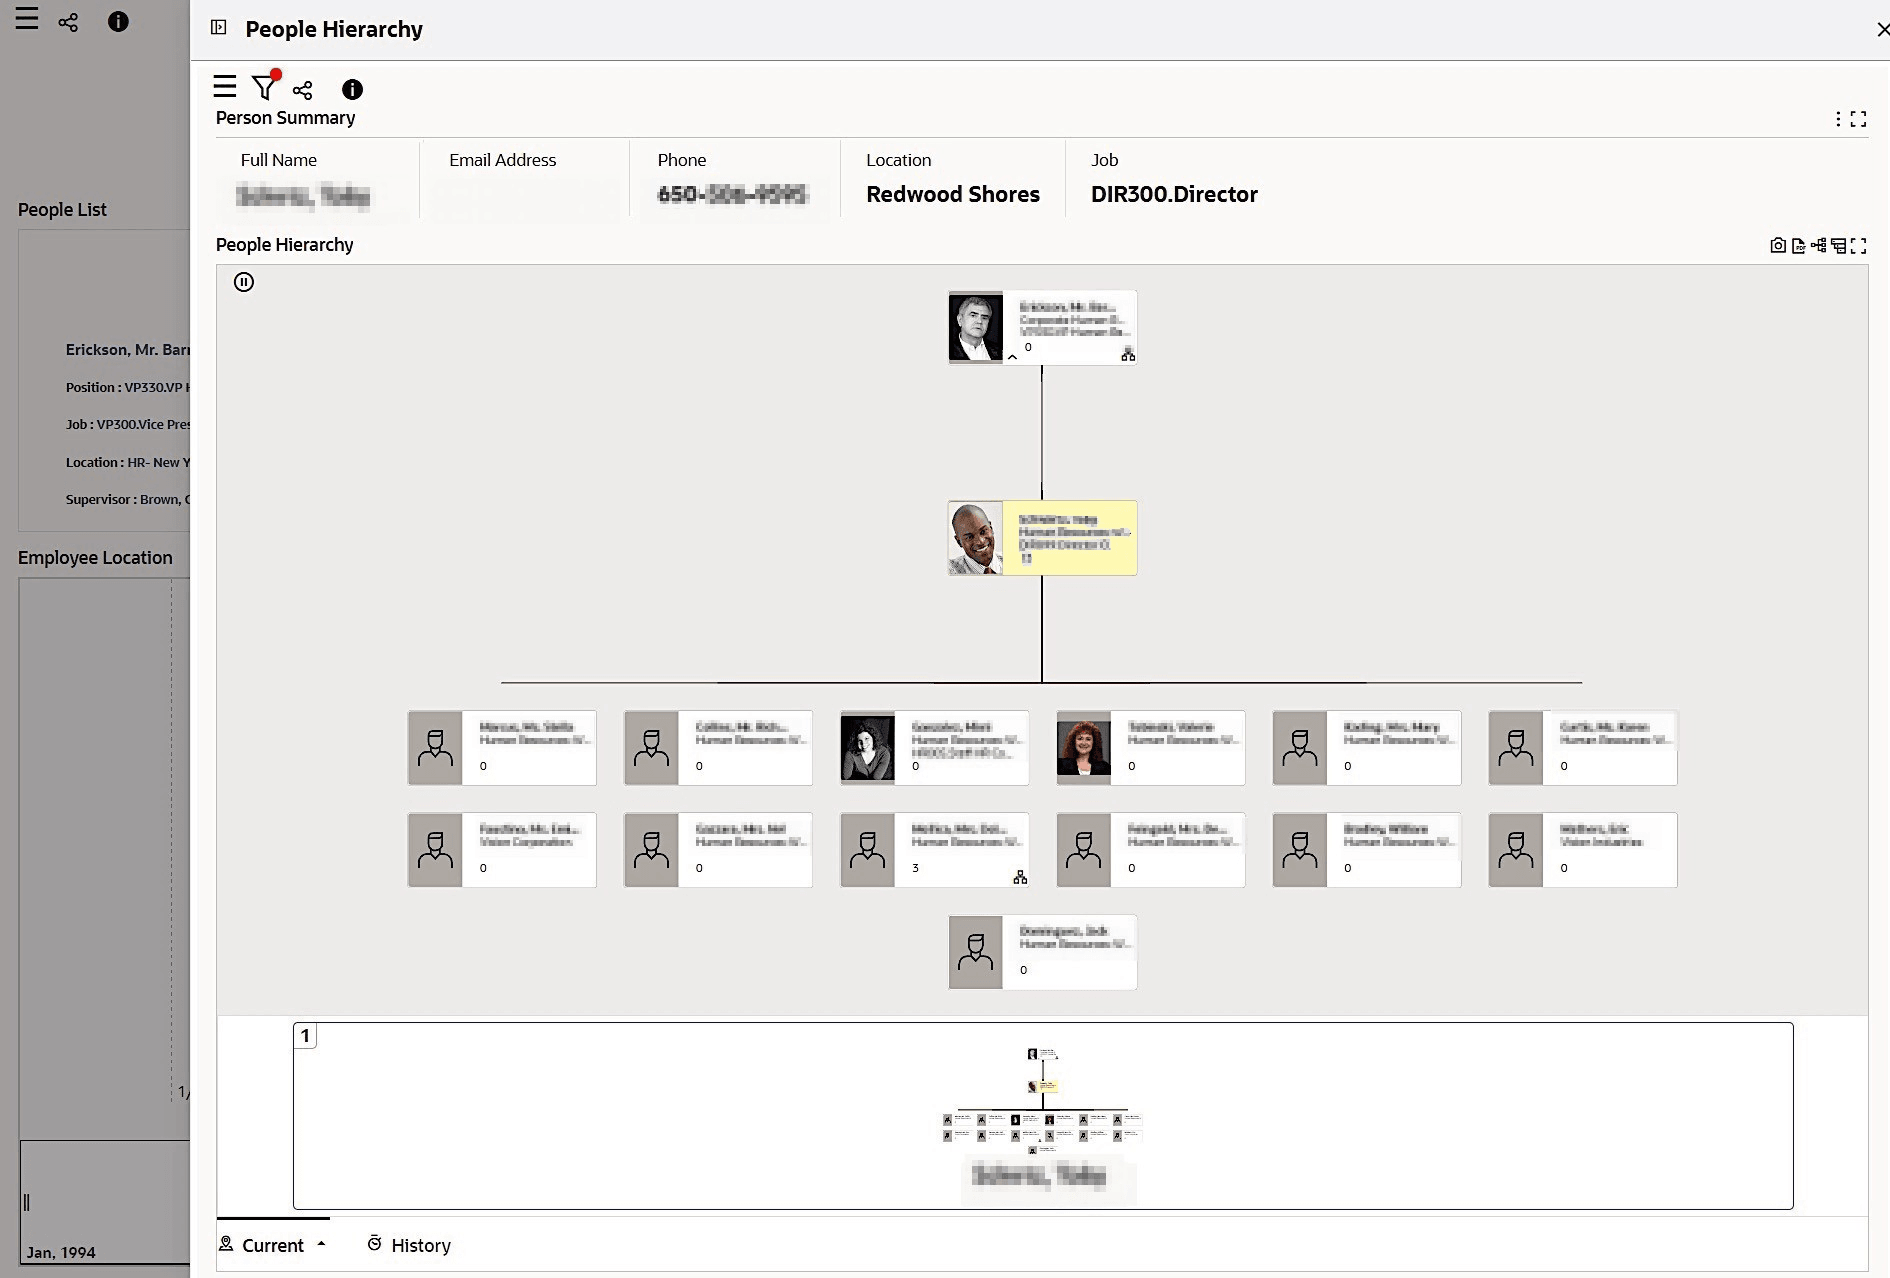The height and width of the screenshot is (1278, 1890).
Task: Open the card with the dark-haired woman photo
Action: click(934, 748)
